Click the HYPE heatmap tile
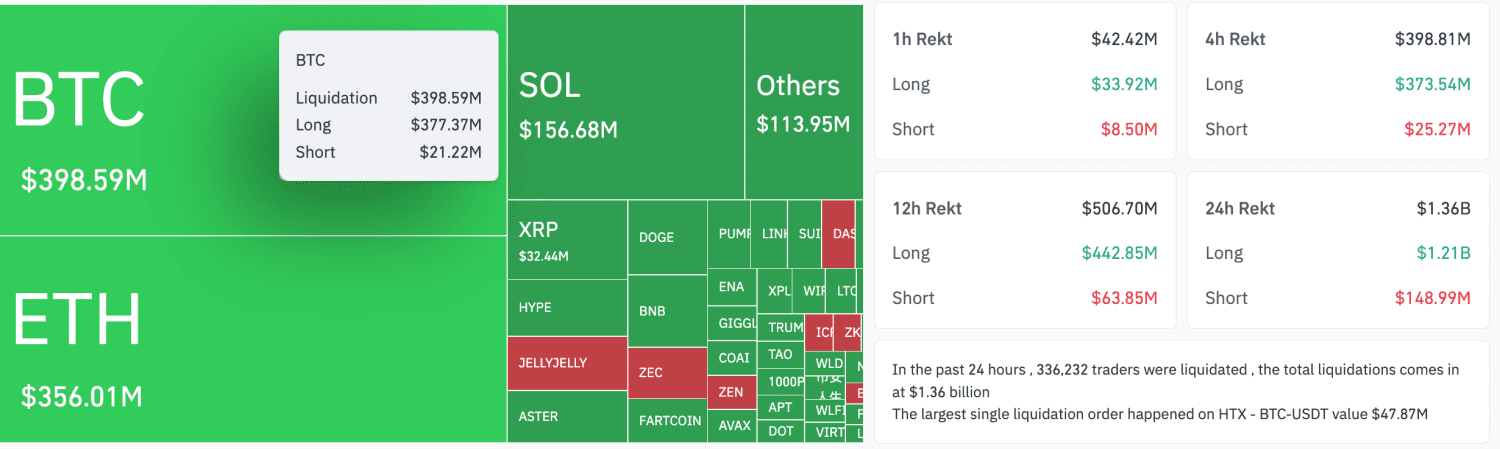The height and width of the screenshot is (449, 1500). coord(567,307)
